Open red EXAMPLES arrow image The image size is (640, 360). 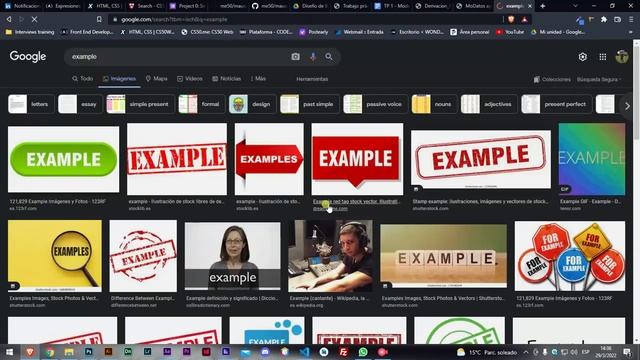click(269, 159)
